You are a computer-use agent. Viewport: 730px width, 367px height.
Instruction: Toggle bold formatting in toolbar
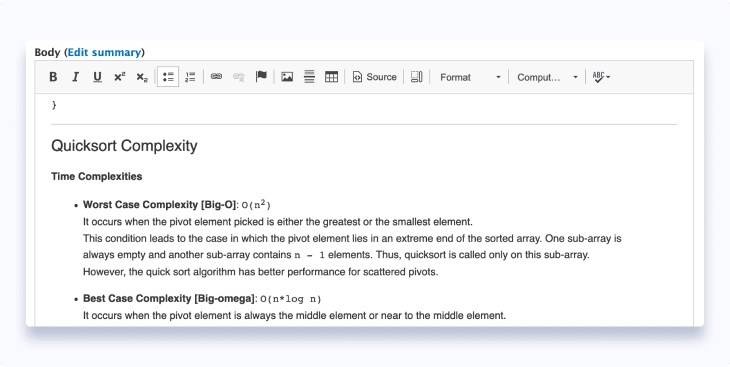(x=53, y=77)
